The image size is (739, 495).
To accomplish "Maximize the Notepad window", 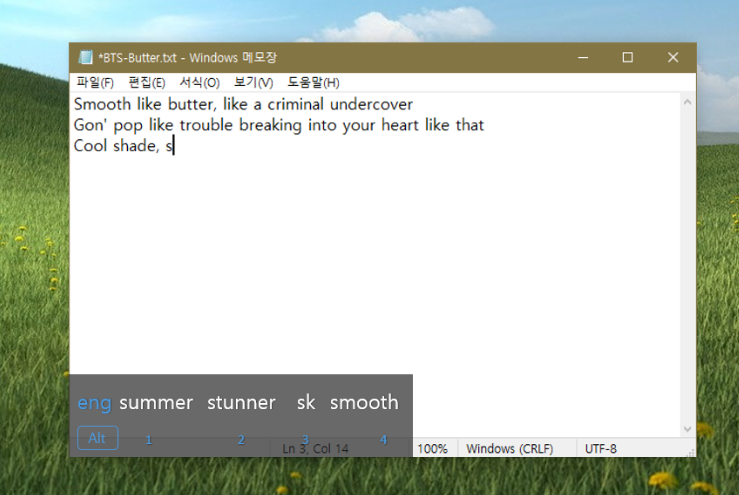I will click(x=627, y=58).
